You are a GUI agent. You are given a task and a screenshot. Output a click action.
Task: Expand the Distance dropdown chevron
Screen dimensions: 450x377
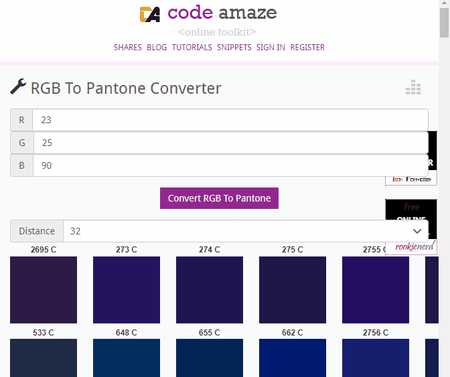[x=417, y=231]
